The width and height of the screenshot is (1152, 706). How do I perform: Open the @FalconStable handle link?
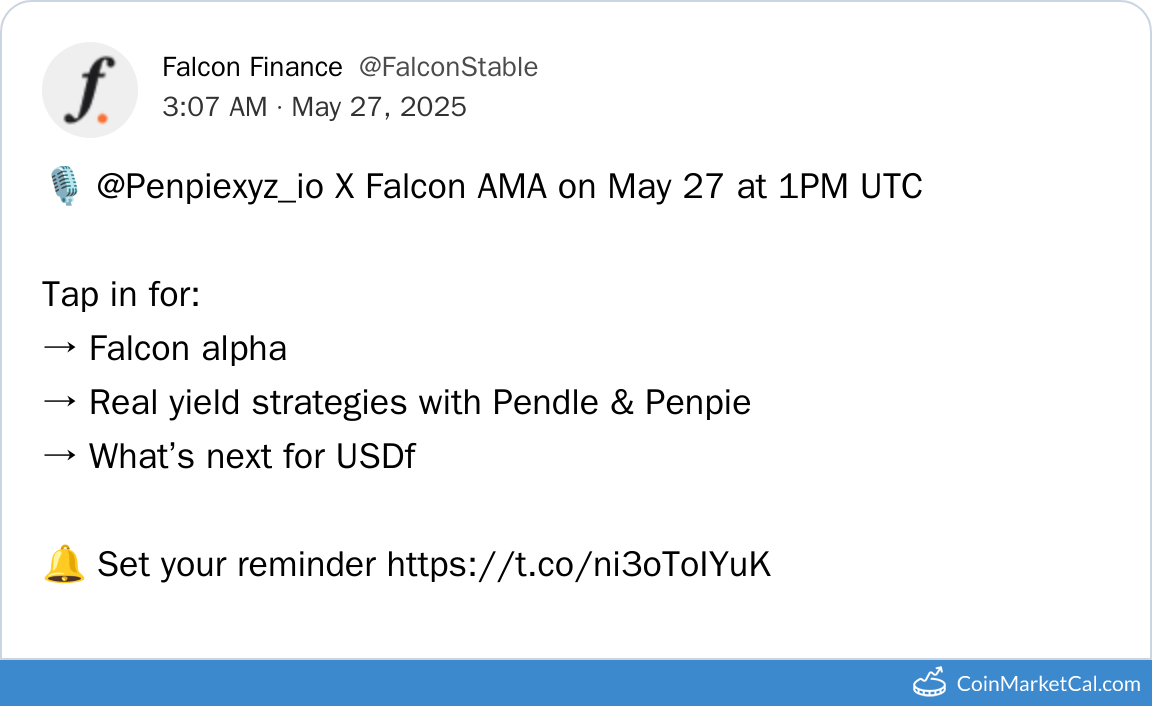tap(448, 67)
